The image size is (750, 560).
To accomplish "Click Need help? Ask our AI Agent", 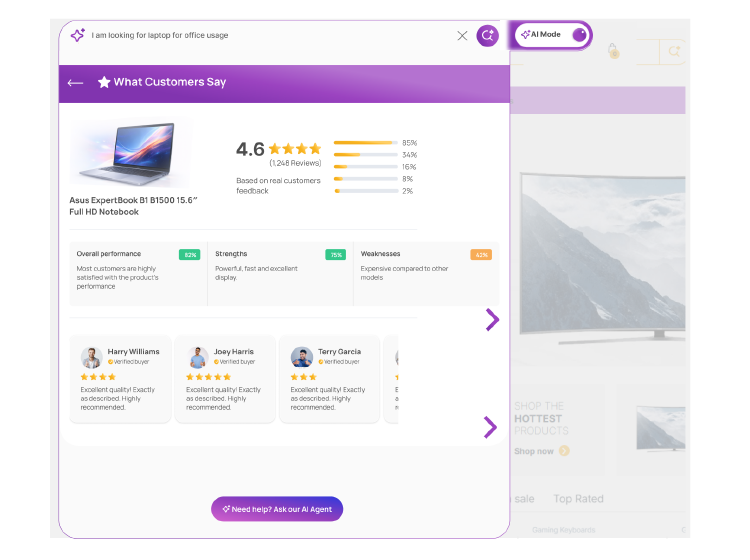I will coord(277,509).
